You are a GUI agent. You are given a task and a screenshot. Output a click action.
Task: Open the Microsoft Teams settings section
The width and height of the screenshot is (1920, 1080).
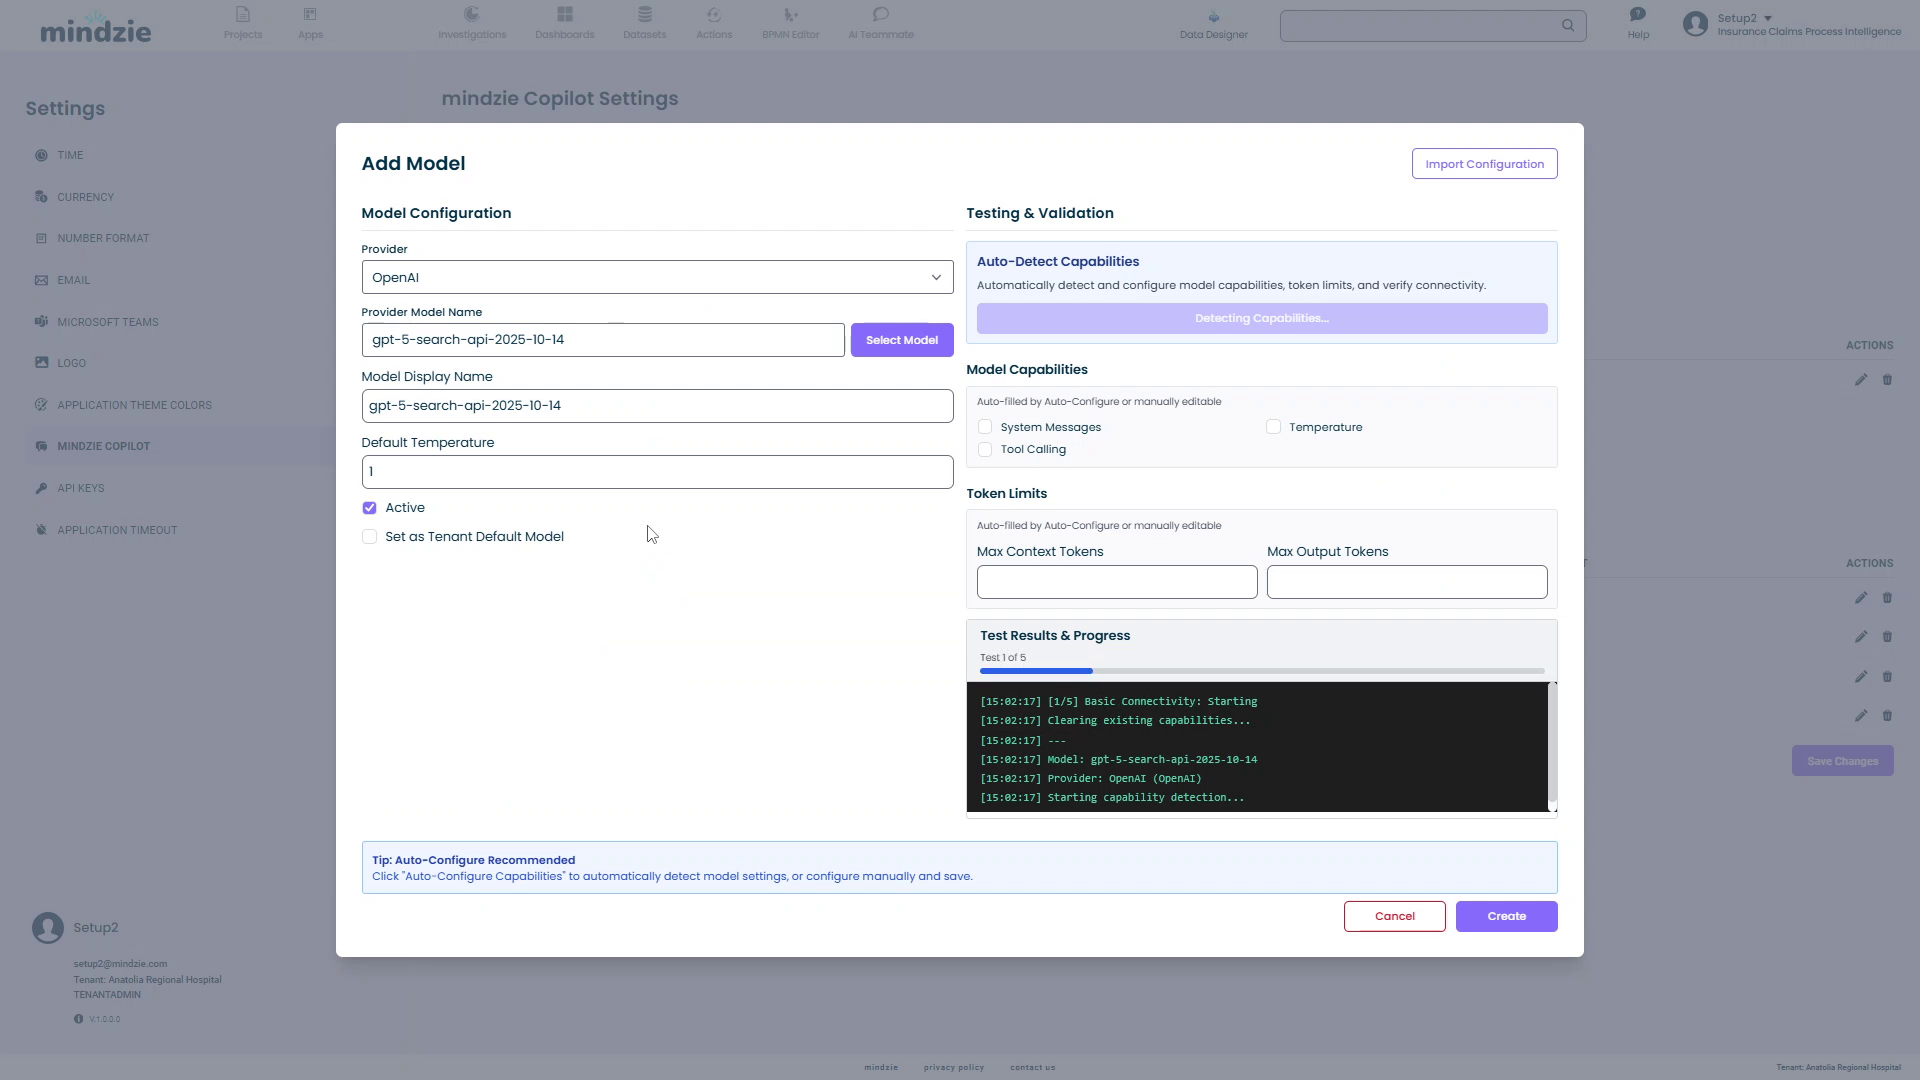coord(108,322)
